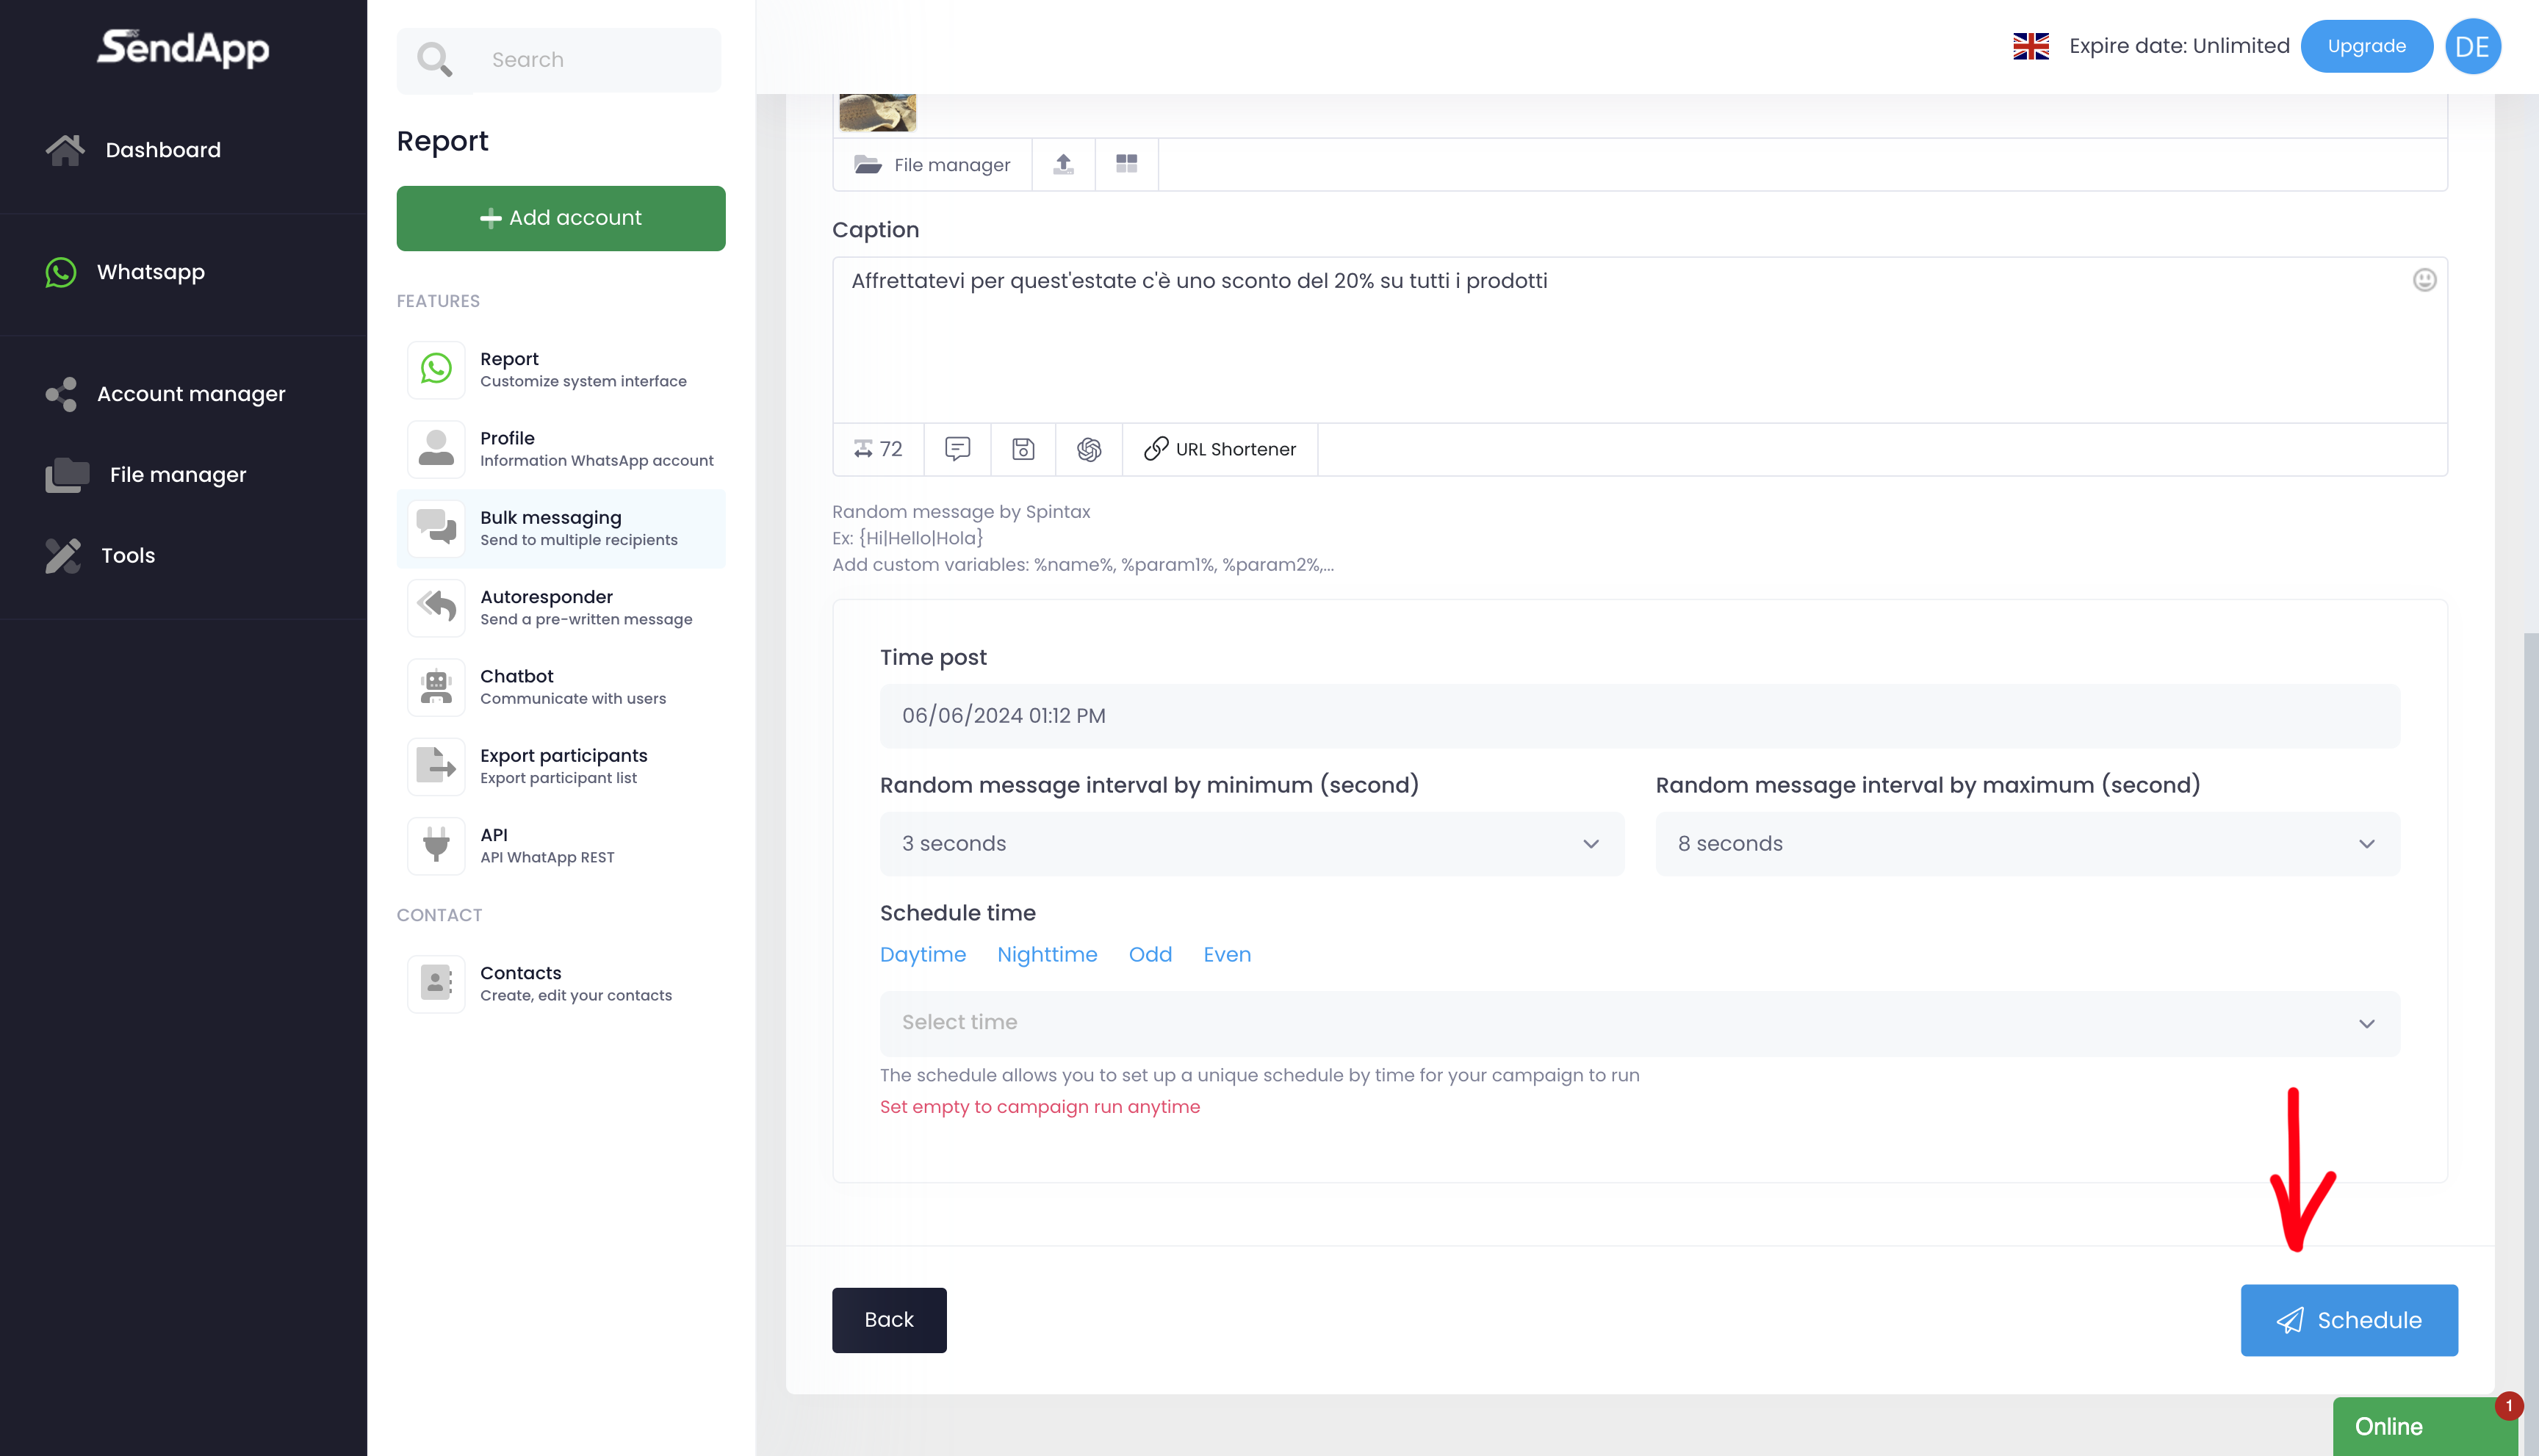Select Daytime schedule preset
Screen dimensions: 2539x1456
tap(922, 954)
